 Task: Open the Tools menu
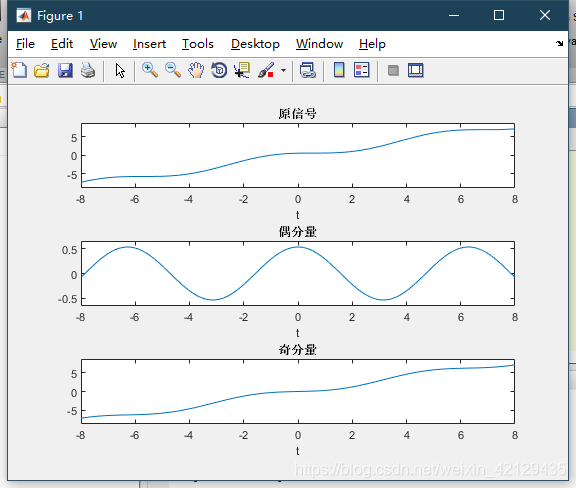pyautogui.click(x=198, y=44)
